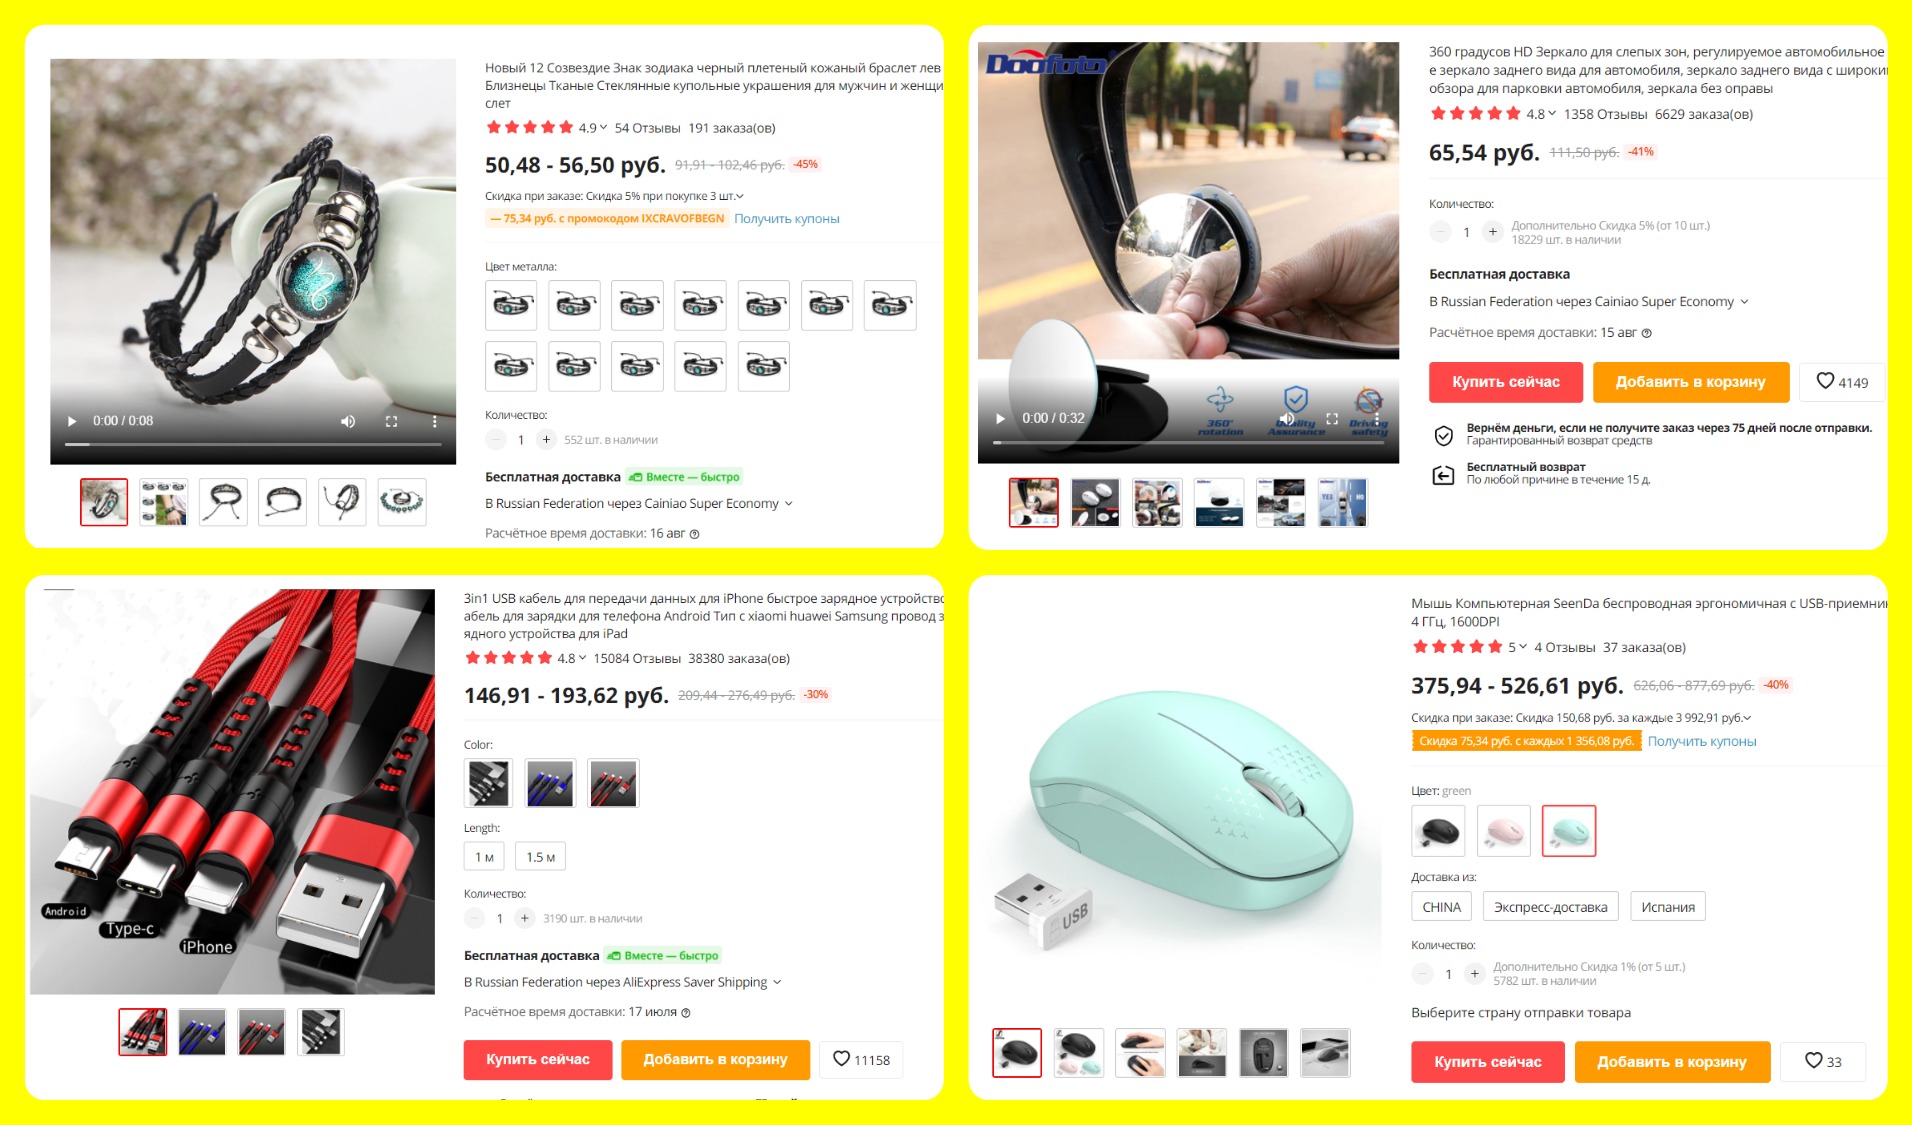Open fullscreen on the bracelet video
Screen dimensions: 1912x1125
[x=392, y=421]
